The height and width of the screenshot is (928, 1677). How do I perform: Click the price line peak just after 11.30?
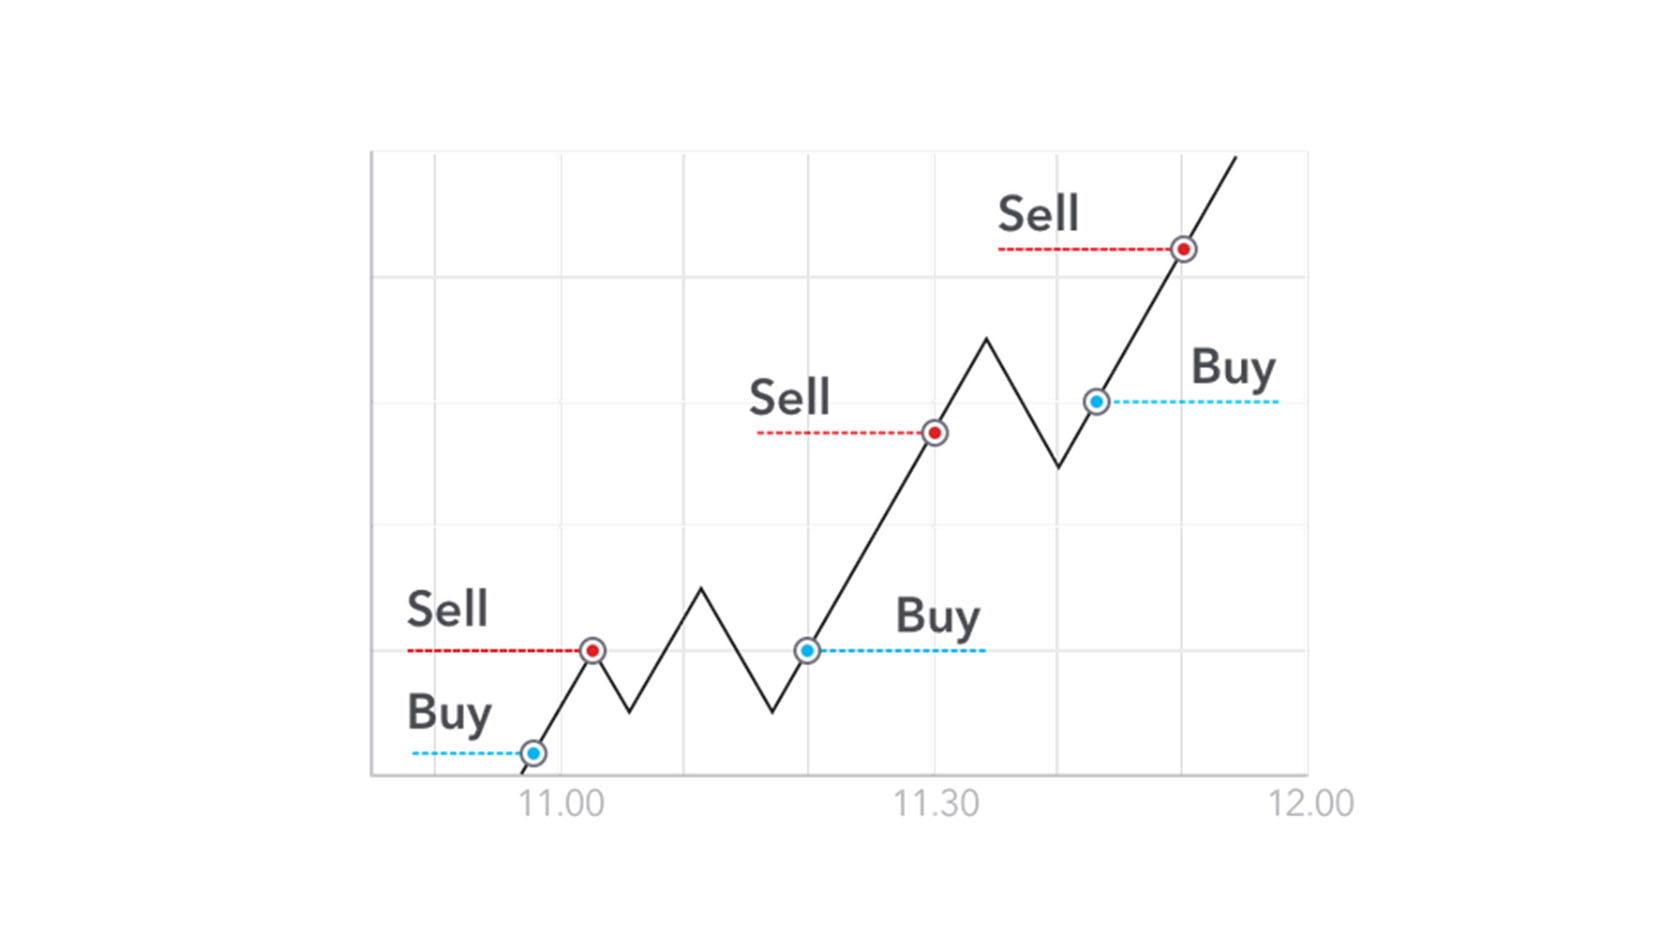986,340
